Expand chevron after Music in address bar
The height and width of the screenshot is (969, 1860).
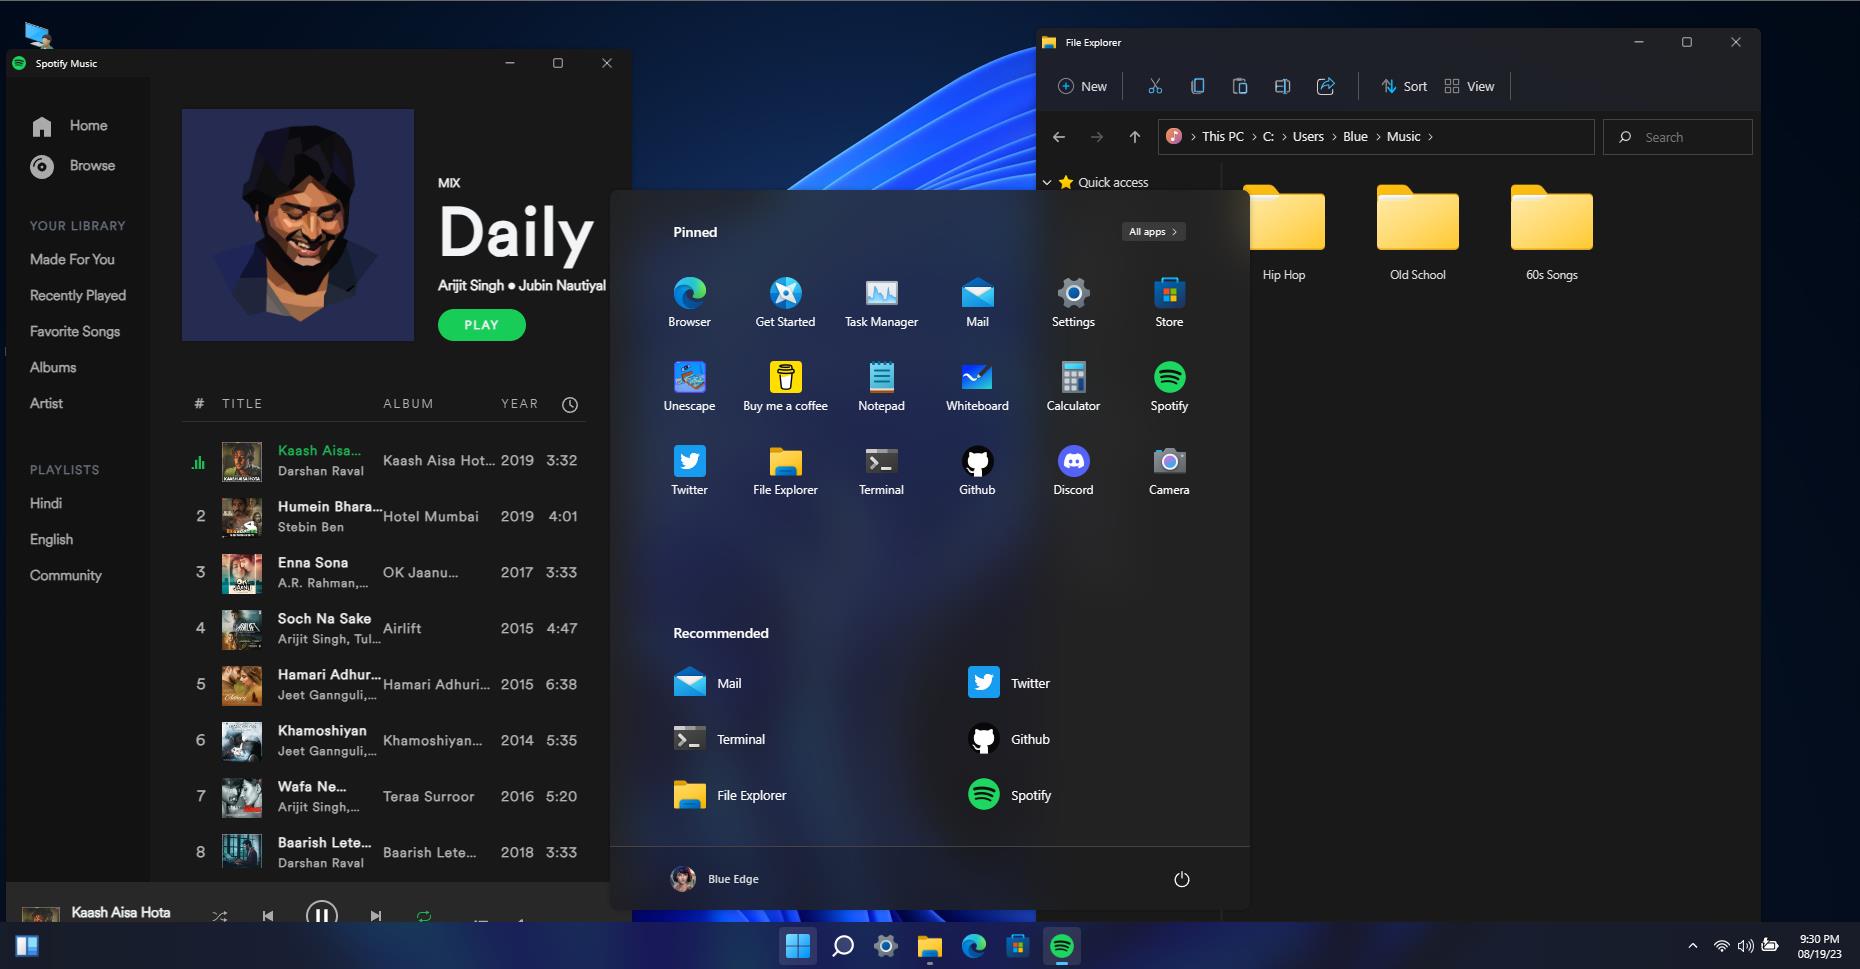tap(1430, 137)
